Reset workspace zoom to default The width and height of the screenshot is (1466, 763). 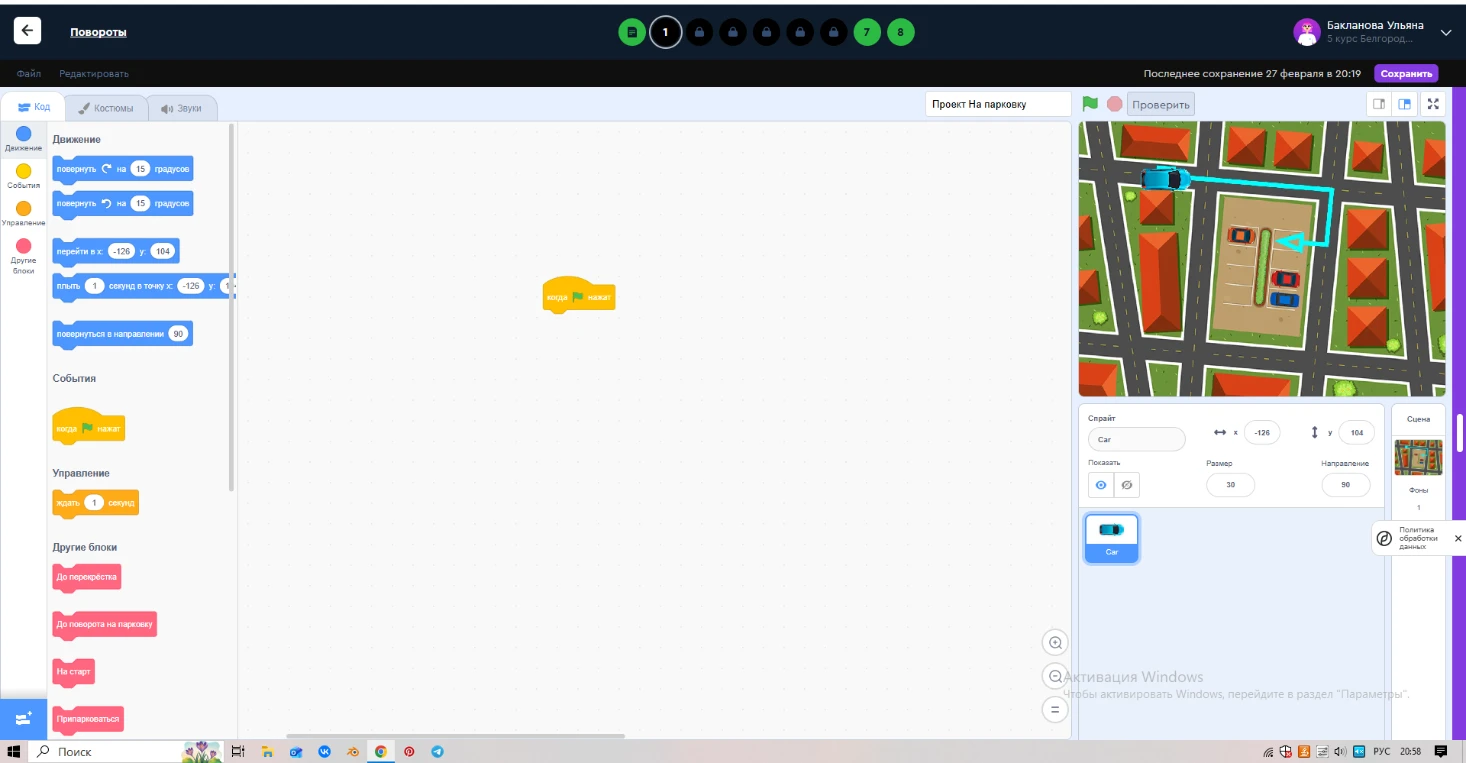(1054, 710)
